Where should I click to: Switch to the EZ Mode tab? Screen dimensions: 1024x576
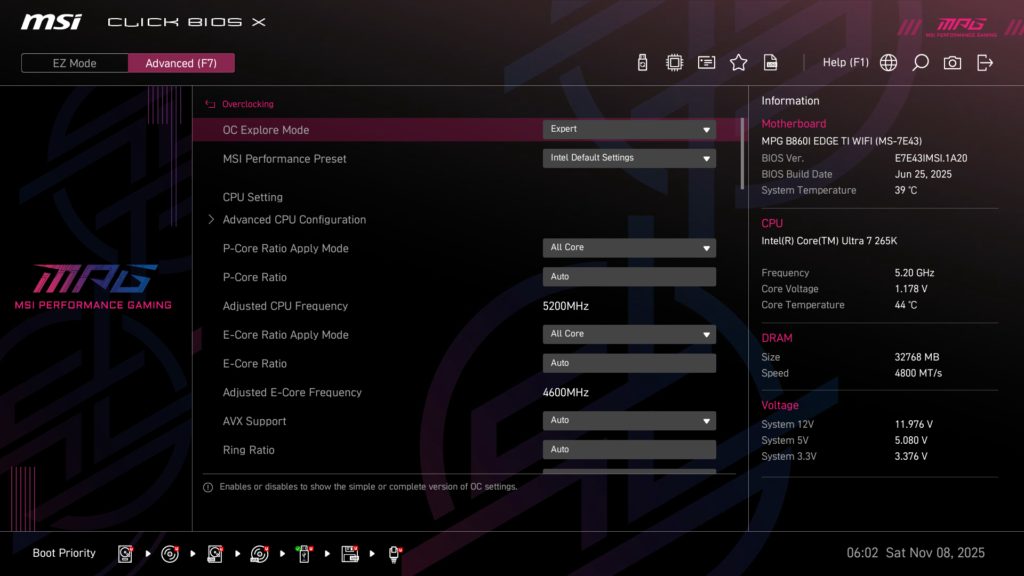[x=73, y=62]
